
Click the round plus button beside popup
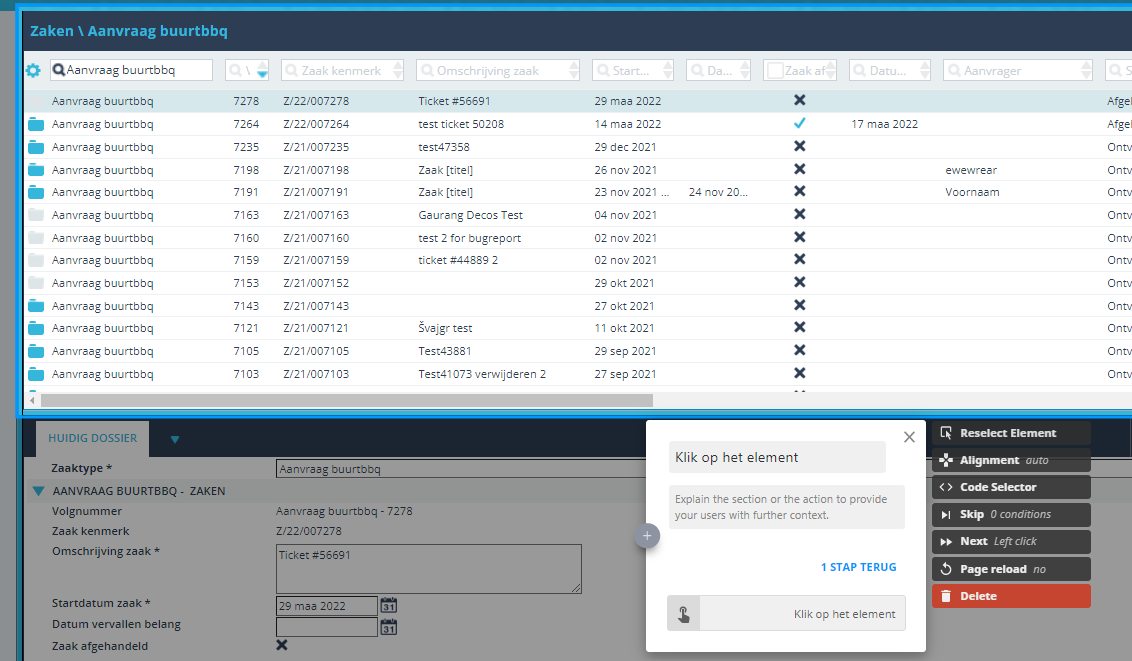point(646,536)
